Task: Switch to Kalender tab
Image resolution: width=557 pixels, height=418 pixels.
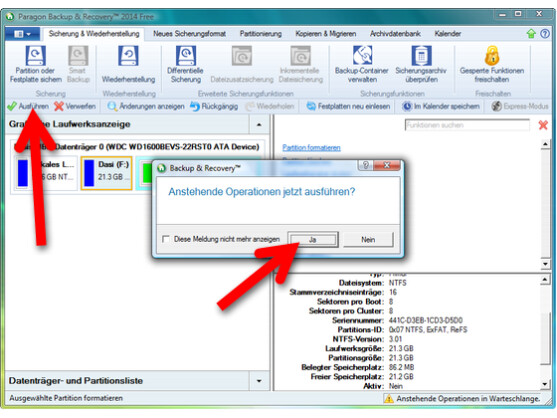Action: (448, 34)
